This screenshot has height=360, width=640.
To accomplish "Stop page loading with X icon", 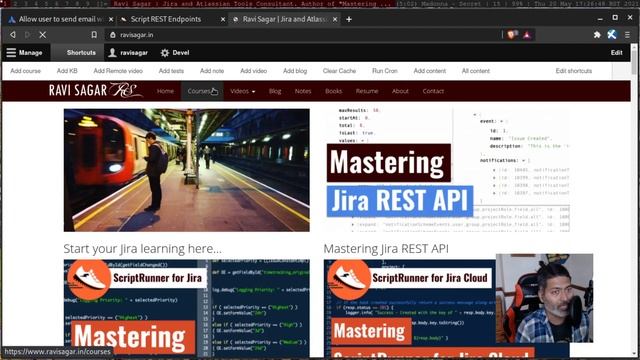I will (42, 35).
